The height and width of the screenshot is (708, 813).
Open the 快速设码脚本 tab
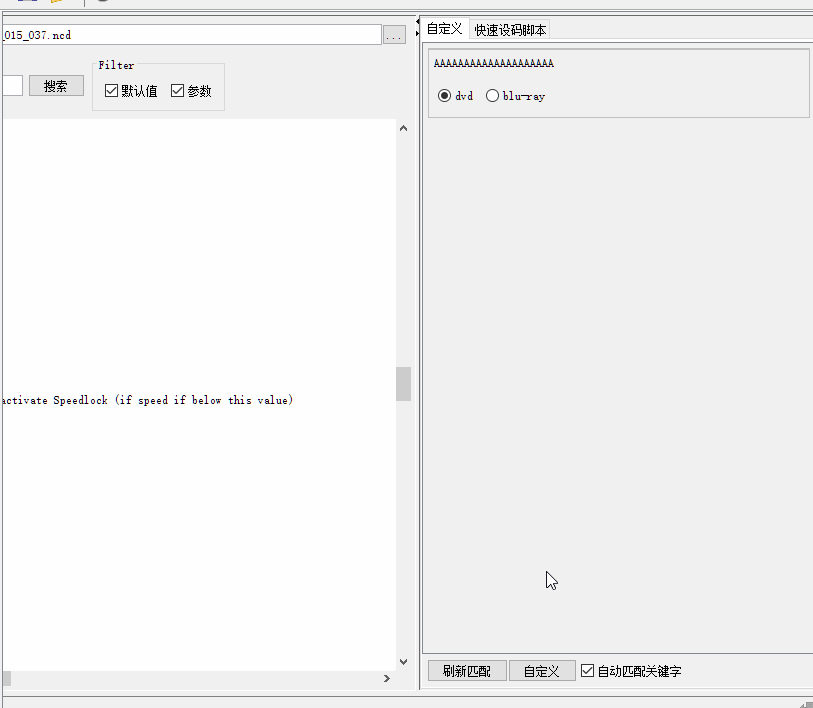pos(510,30)
